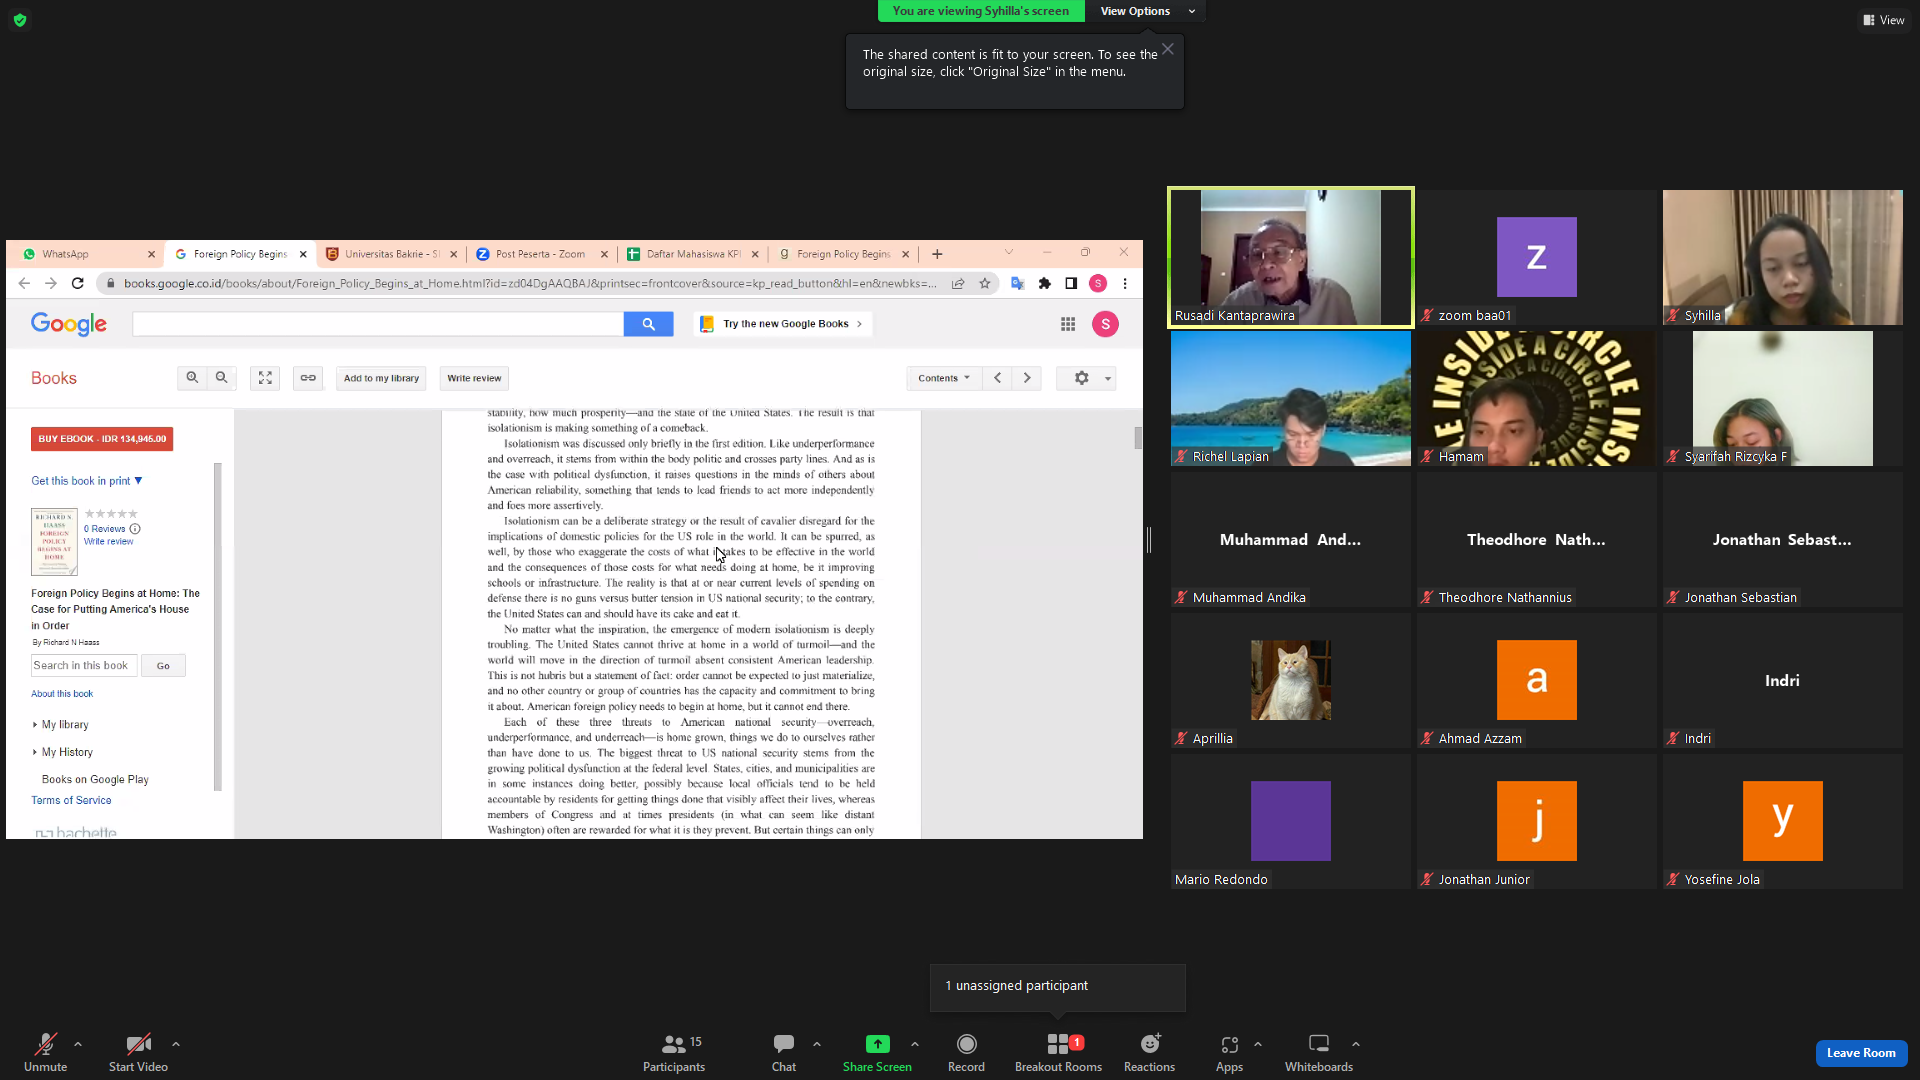Viewport: 1920px width, 1080px height.
Task: Click Search in this book field
Action: coord(84,666)
